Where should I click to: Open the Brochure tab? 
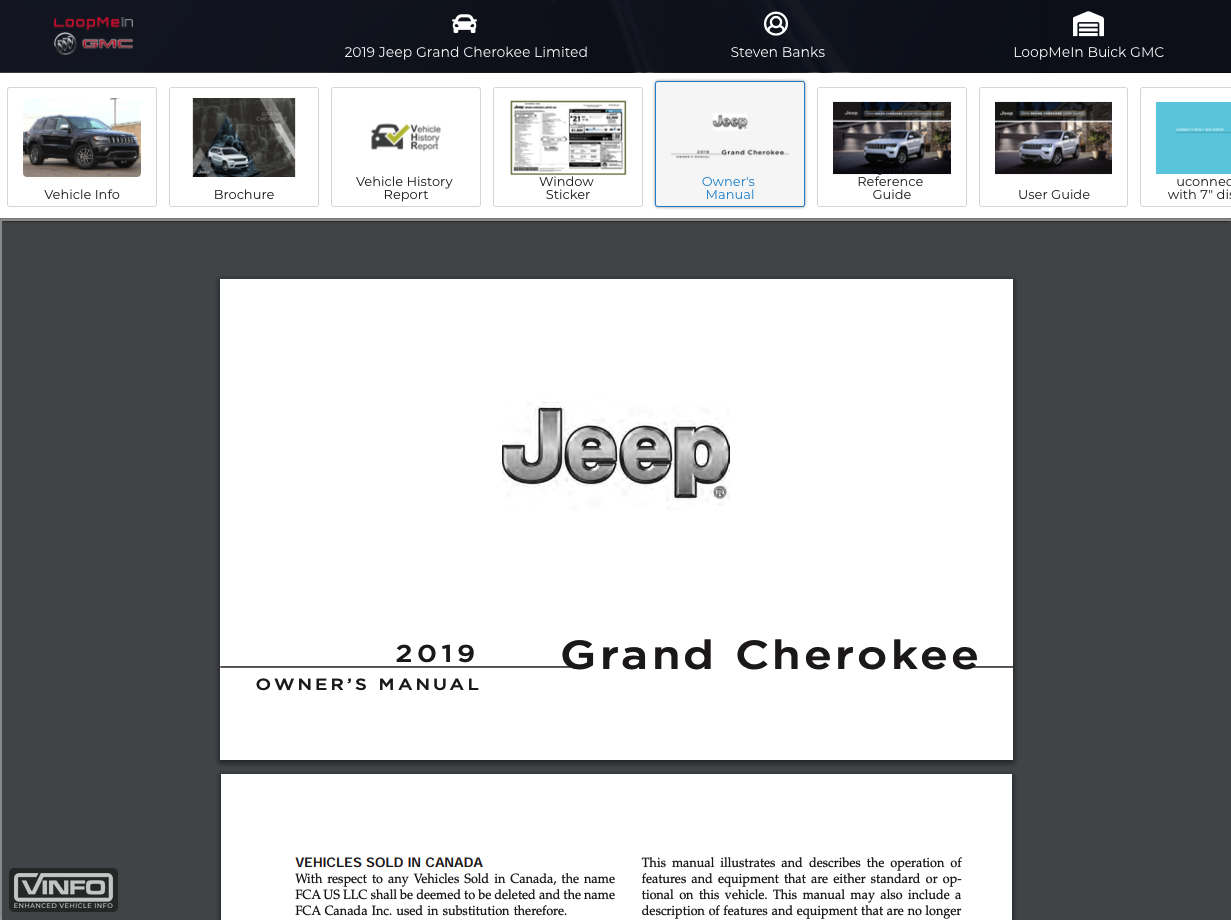pyautogui.click(x=244, y=147)
